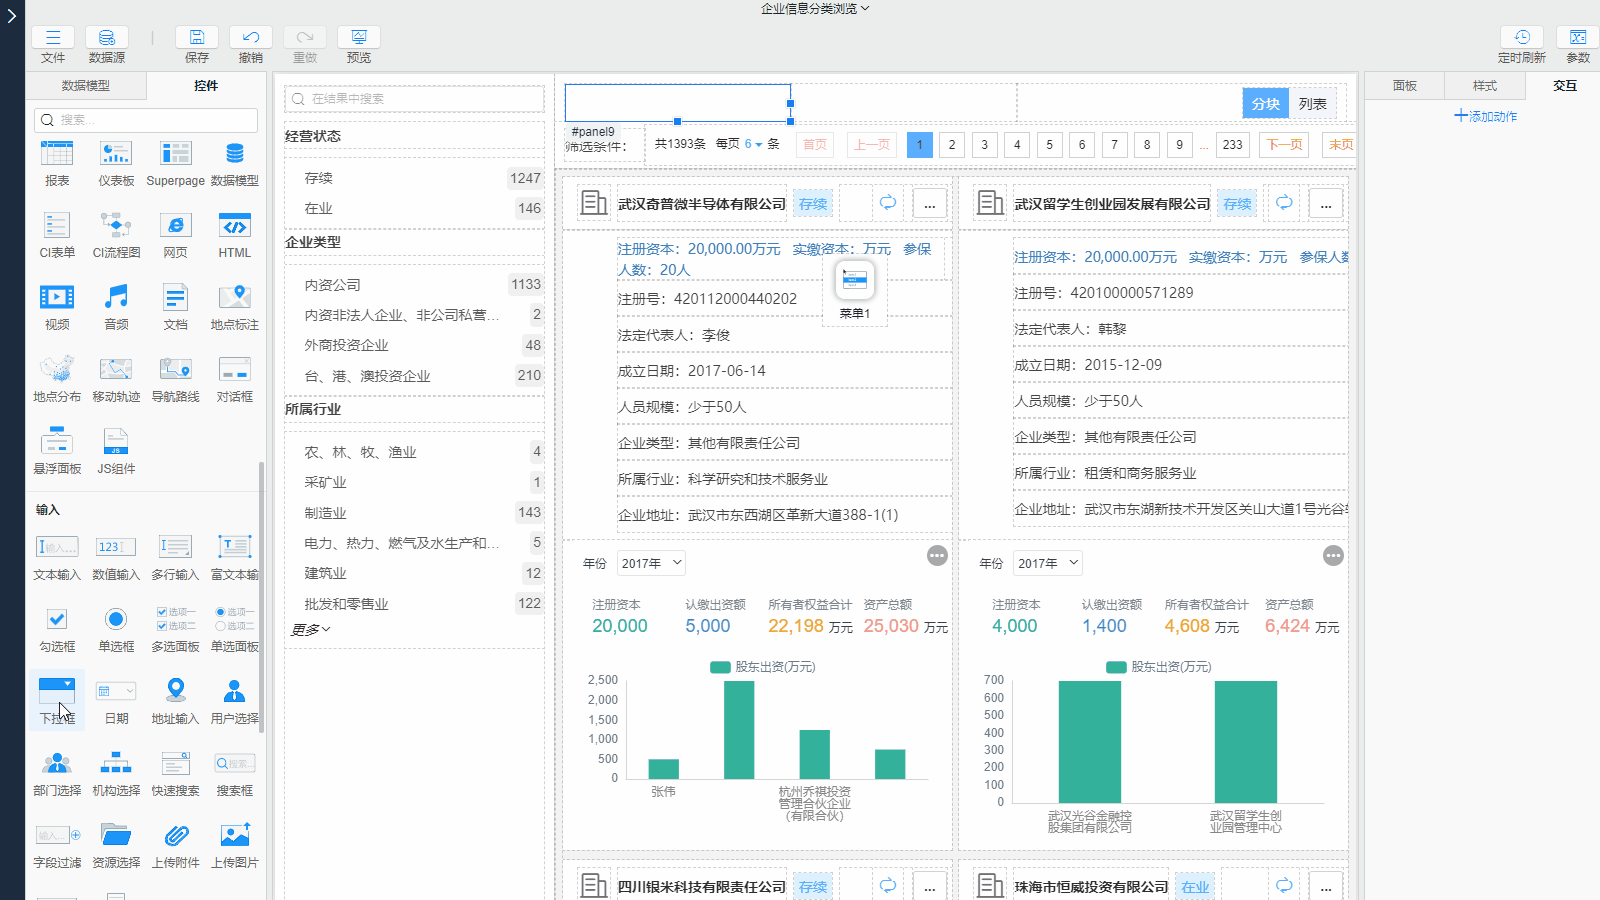Click the tallest bar in first chart
The image size is (1600, 900).
pyautogui.click(x=739, y=729)
